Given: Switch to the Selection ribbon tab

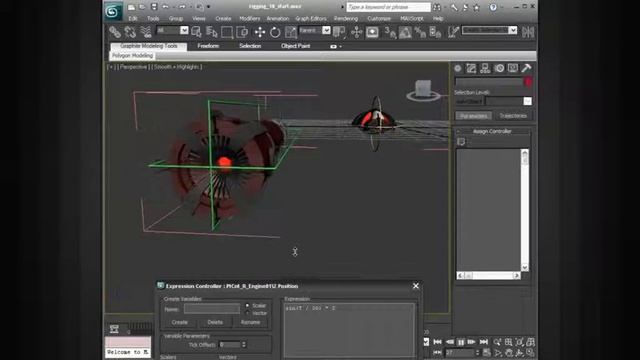Looking at the screenshot, I should pos(250,46).
